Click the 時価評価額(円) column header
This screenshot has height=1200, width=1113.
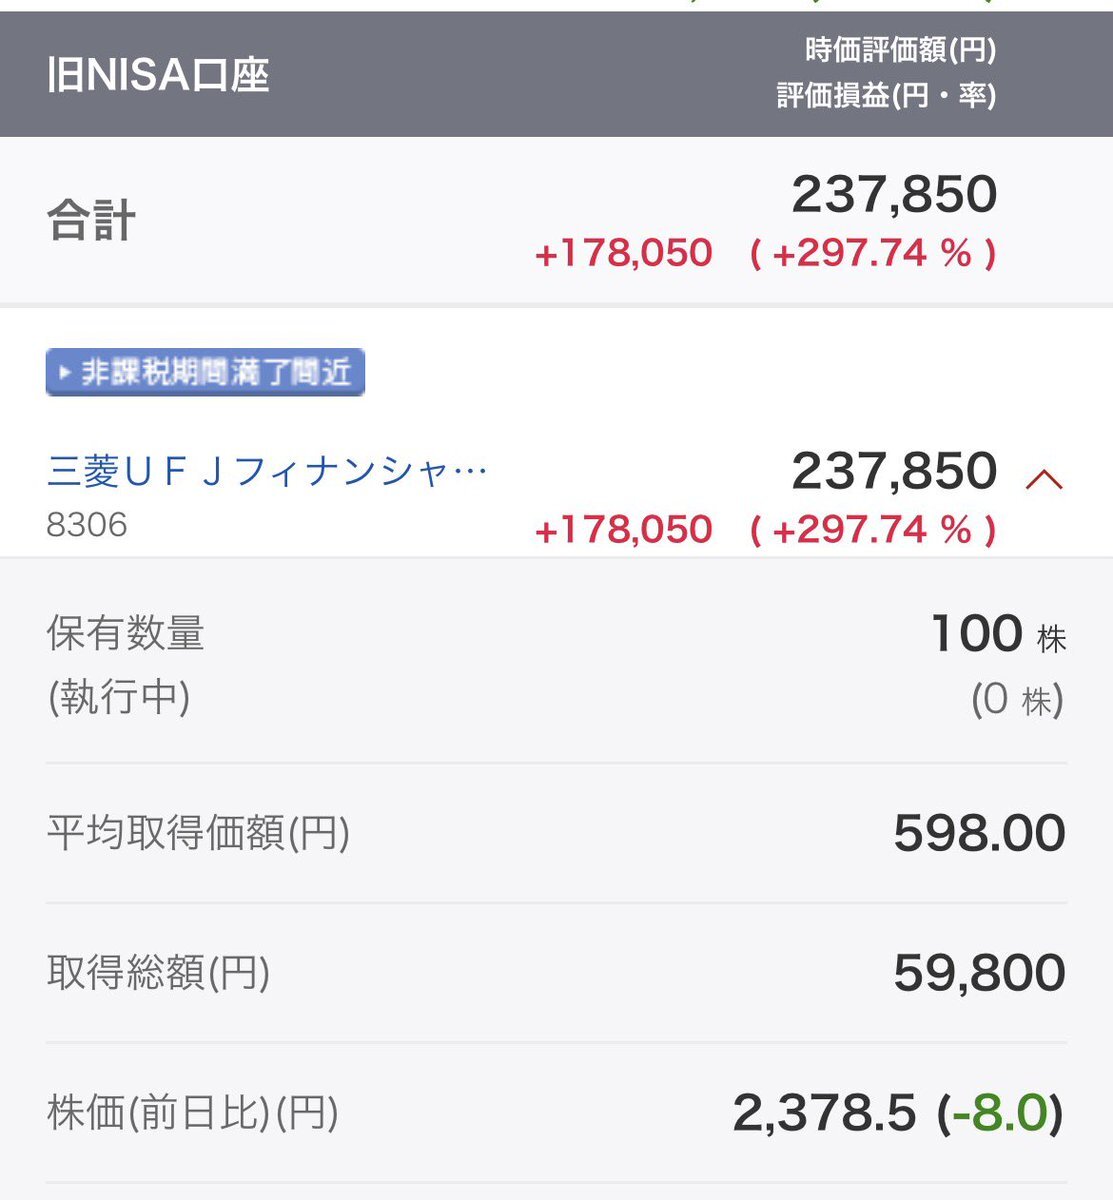(899, 50)
